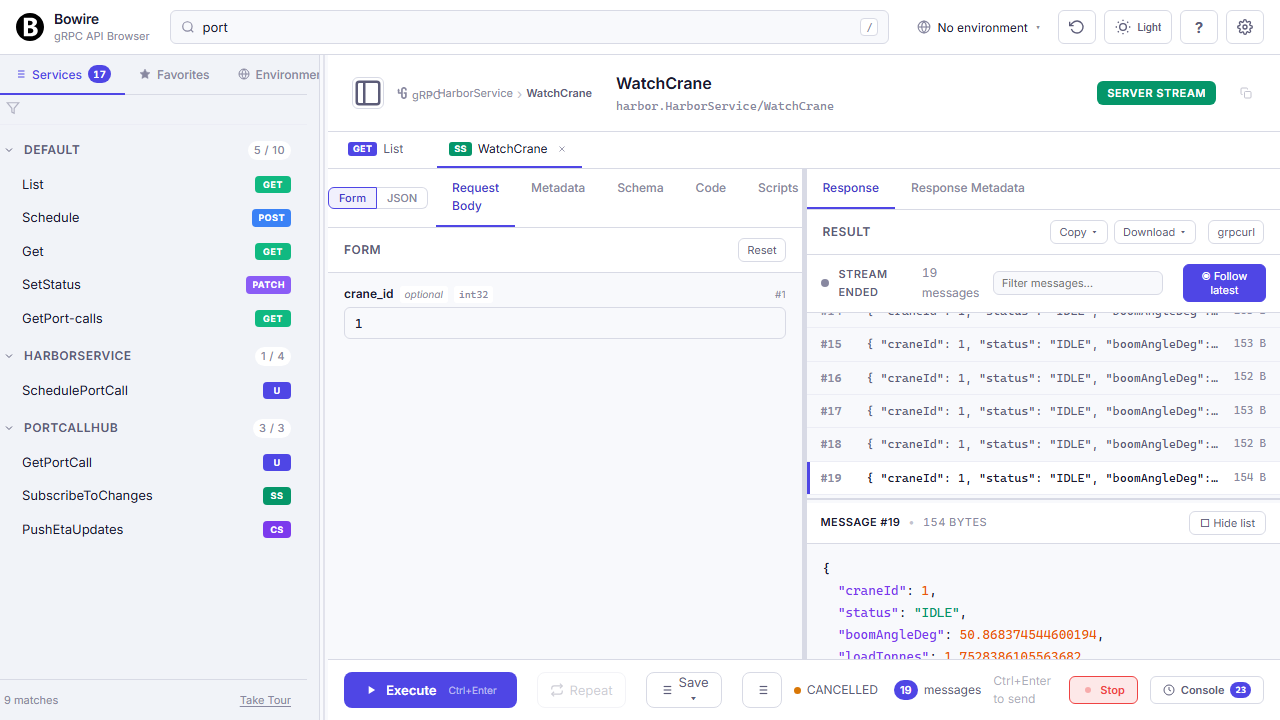Image resolution: width=1280 pixels, height=720 pixels.
Task: Click the reload services icon button
Action: click(x=1077, y=27)
